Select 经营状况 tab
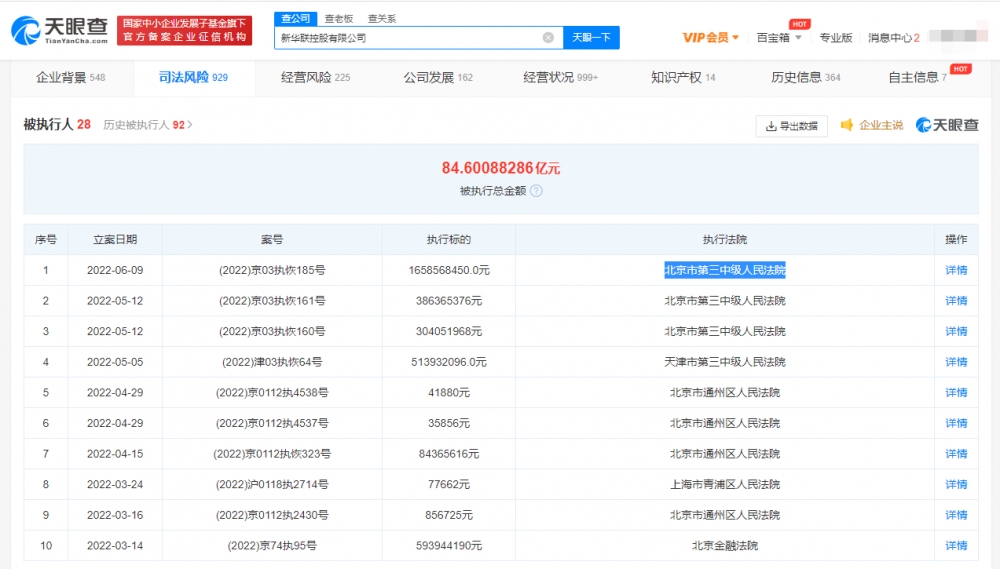 (x=561, y=77)
